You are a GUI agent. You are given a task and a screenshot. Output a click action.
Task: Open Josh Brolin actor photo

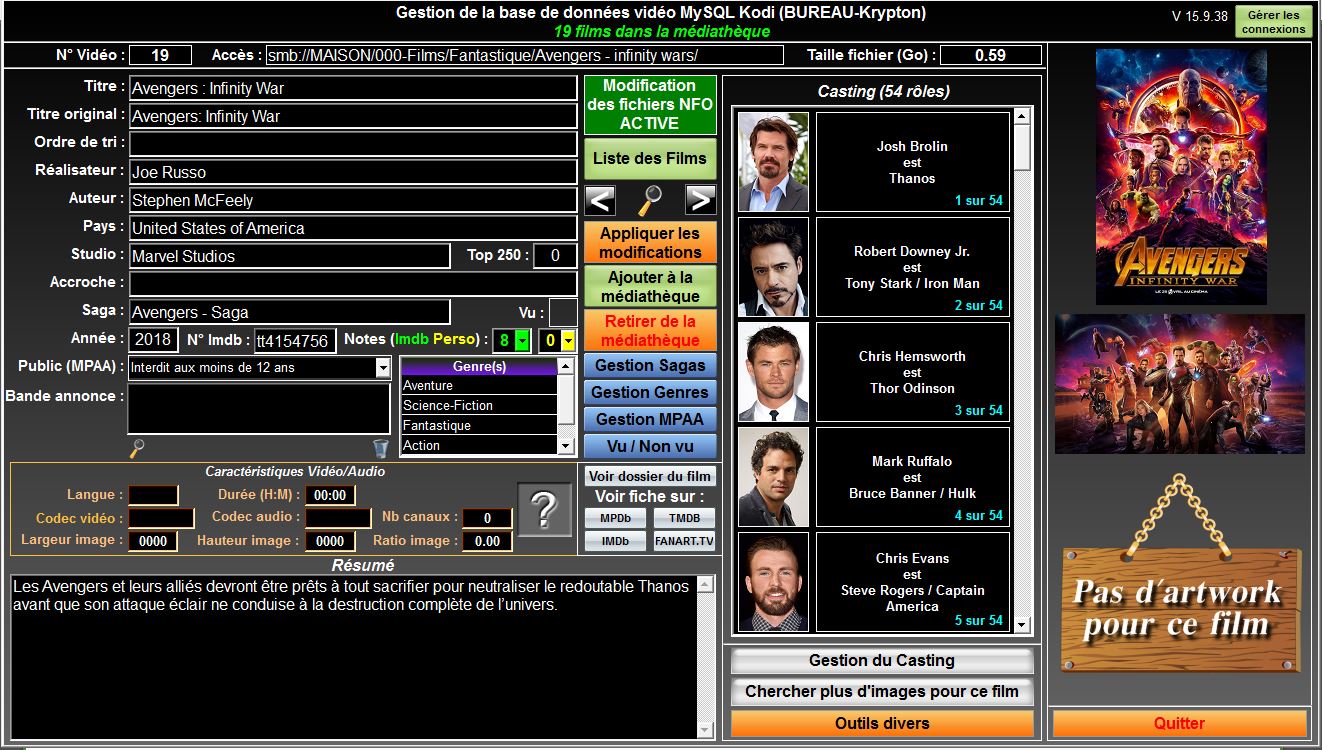point(773,162)
